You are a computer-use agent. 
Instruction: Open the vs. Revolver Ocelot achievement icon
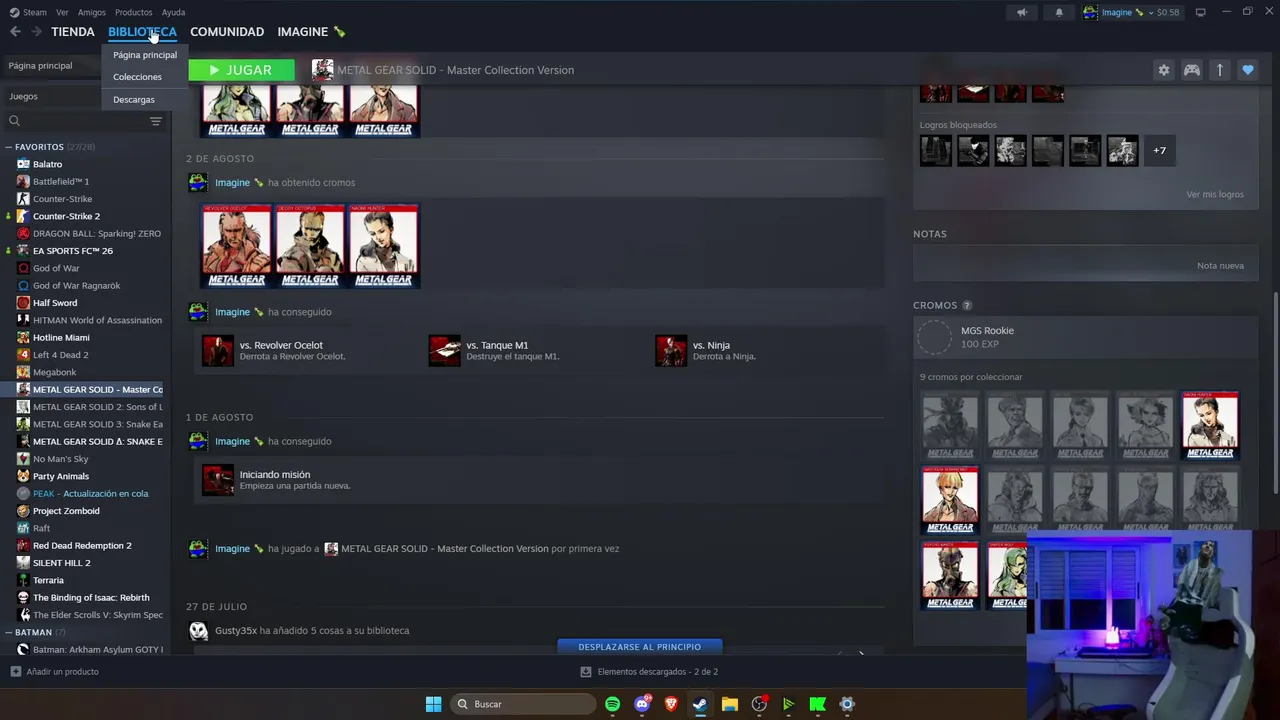pyautogui.click(x=218, y=350)
